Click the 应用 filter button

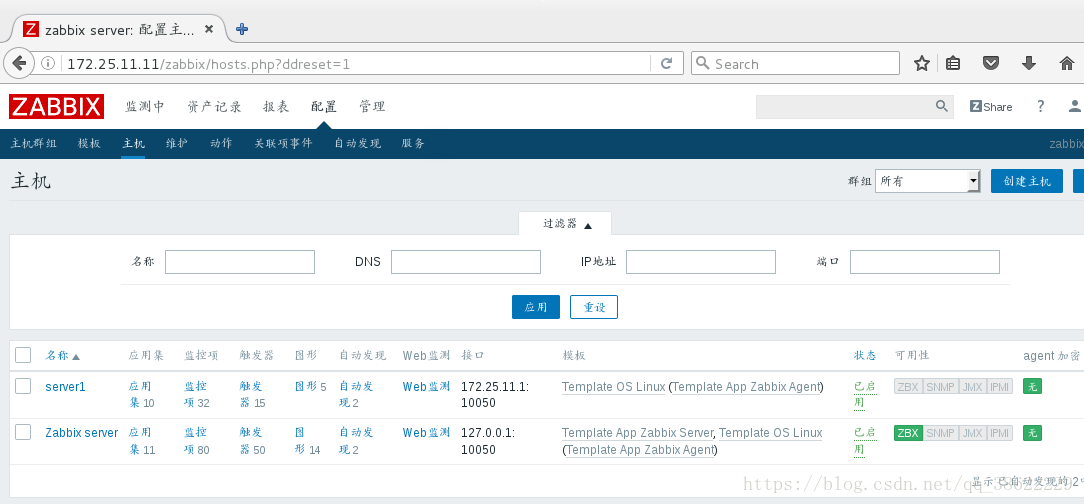[536, 307]
